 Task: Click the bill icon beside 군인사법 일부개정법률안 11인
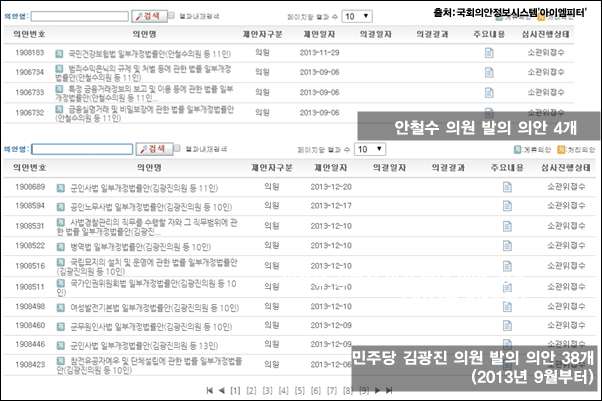(61, 188)
